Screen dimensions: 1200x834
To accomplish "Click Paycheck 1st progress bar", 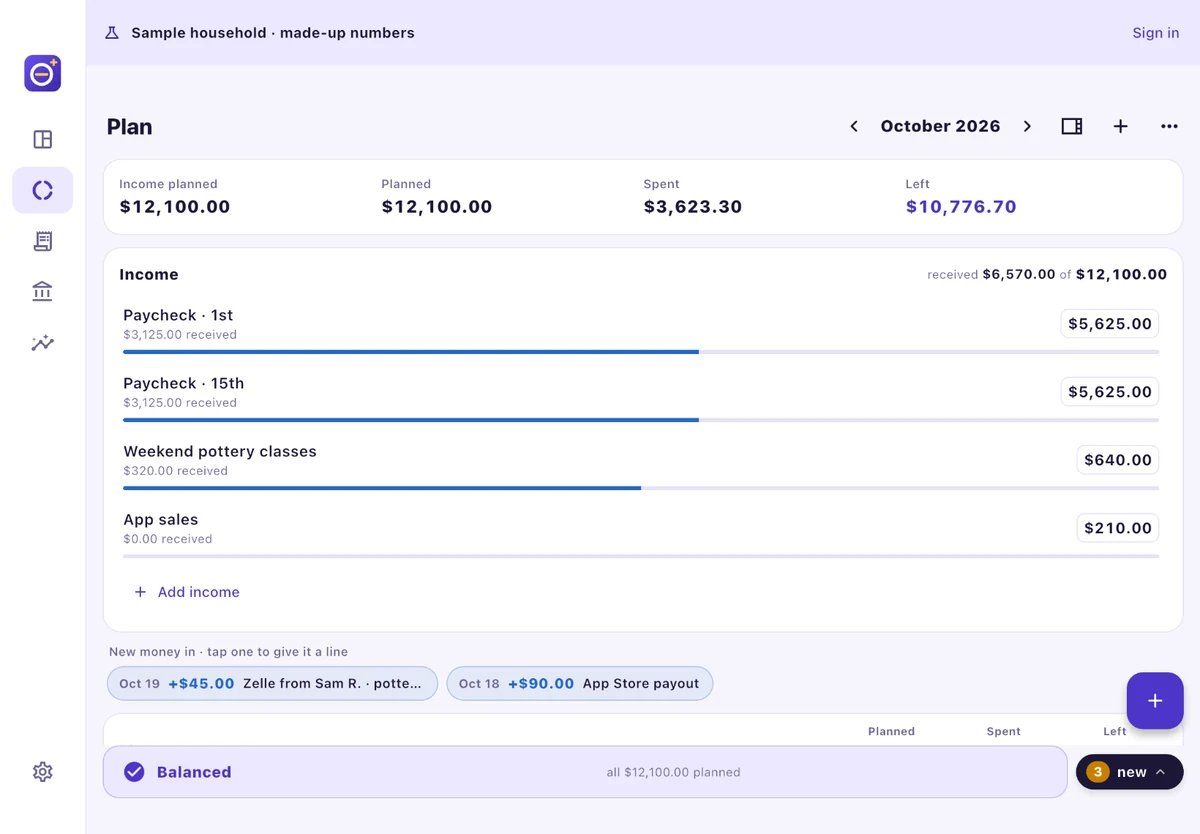I will point(641,352).
